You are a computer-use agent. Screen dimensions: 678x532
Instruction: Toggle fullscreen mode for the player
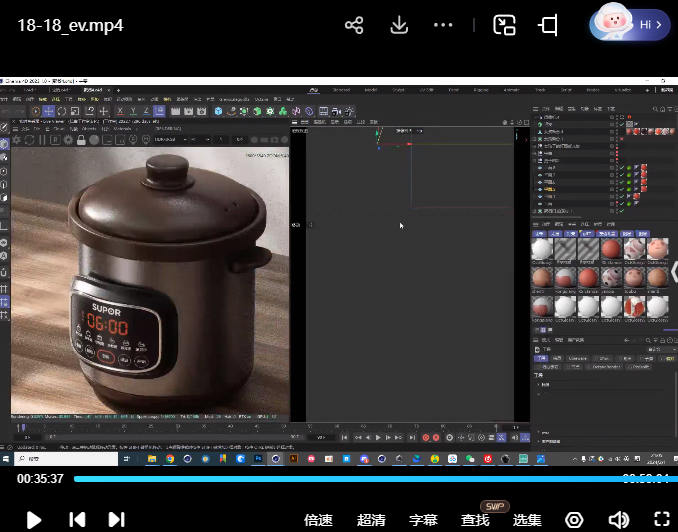[x=661, y=519]
